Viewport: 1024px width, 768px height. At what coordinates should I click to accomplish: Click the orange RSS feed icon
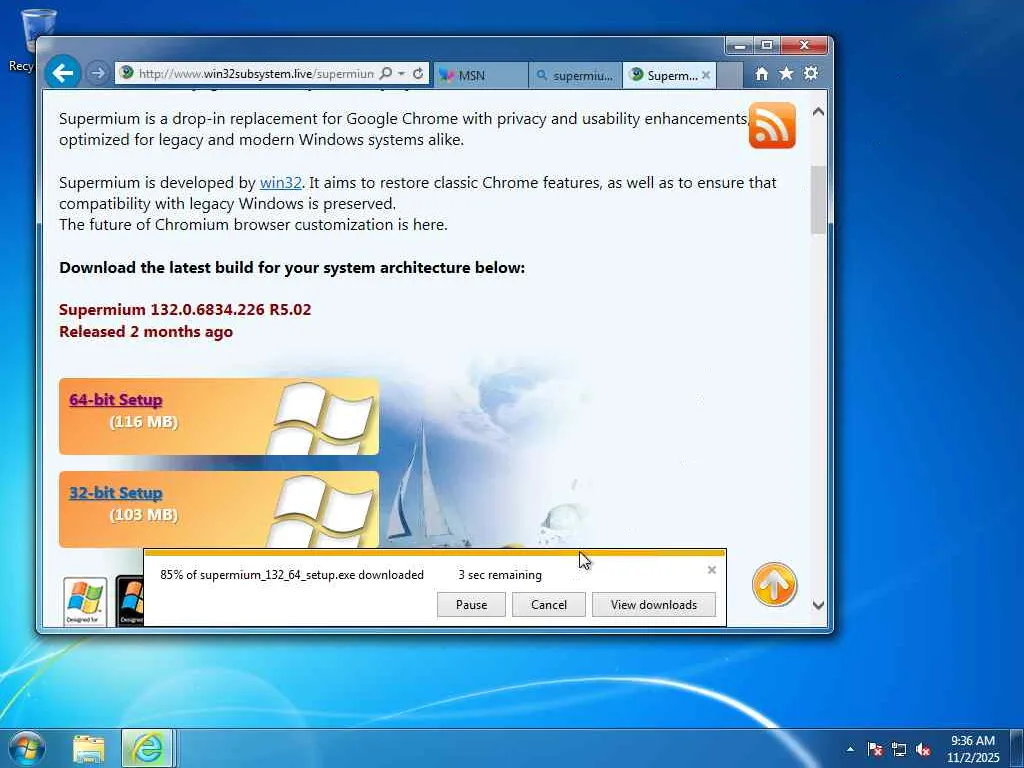click(x=772, y=125)
